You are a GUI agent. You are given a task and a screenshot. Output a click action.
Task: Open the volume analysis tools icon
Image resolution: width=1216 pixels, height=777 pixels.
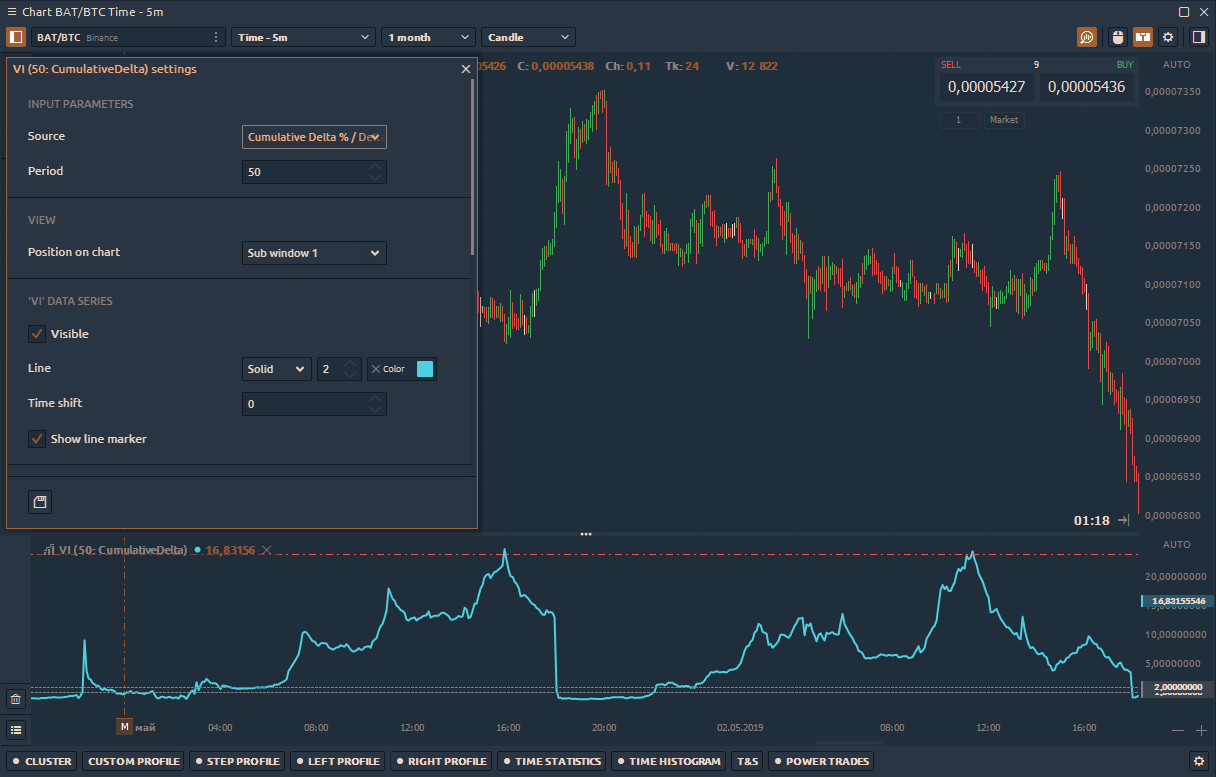tap(1087, 37)
